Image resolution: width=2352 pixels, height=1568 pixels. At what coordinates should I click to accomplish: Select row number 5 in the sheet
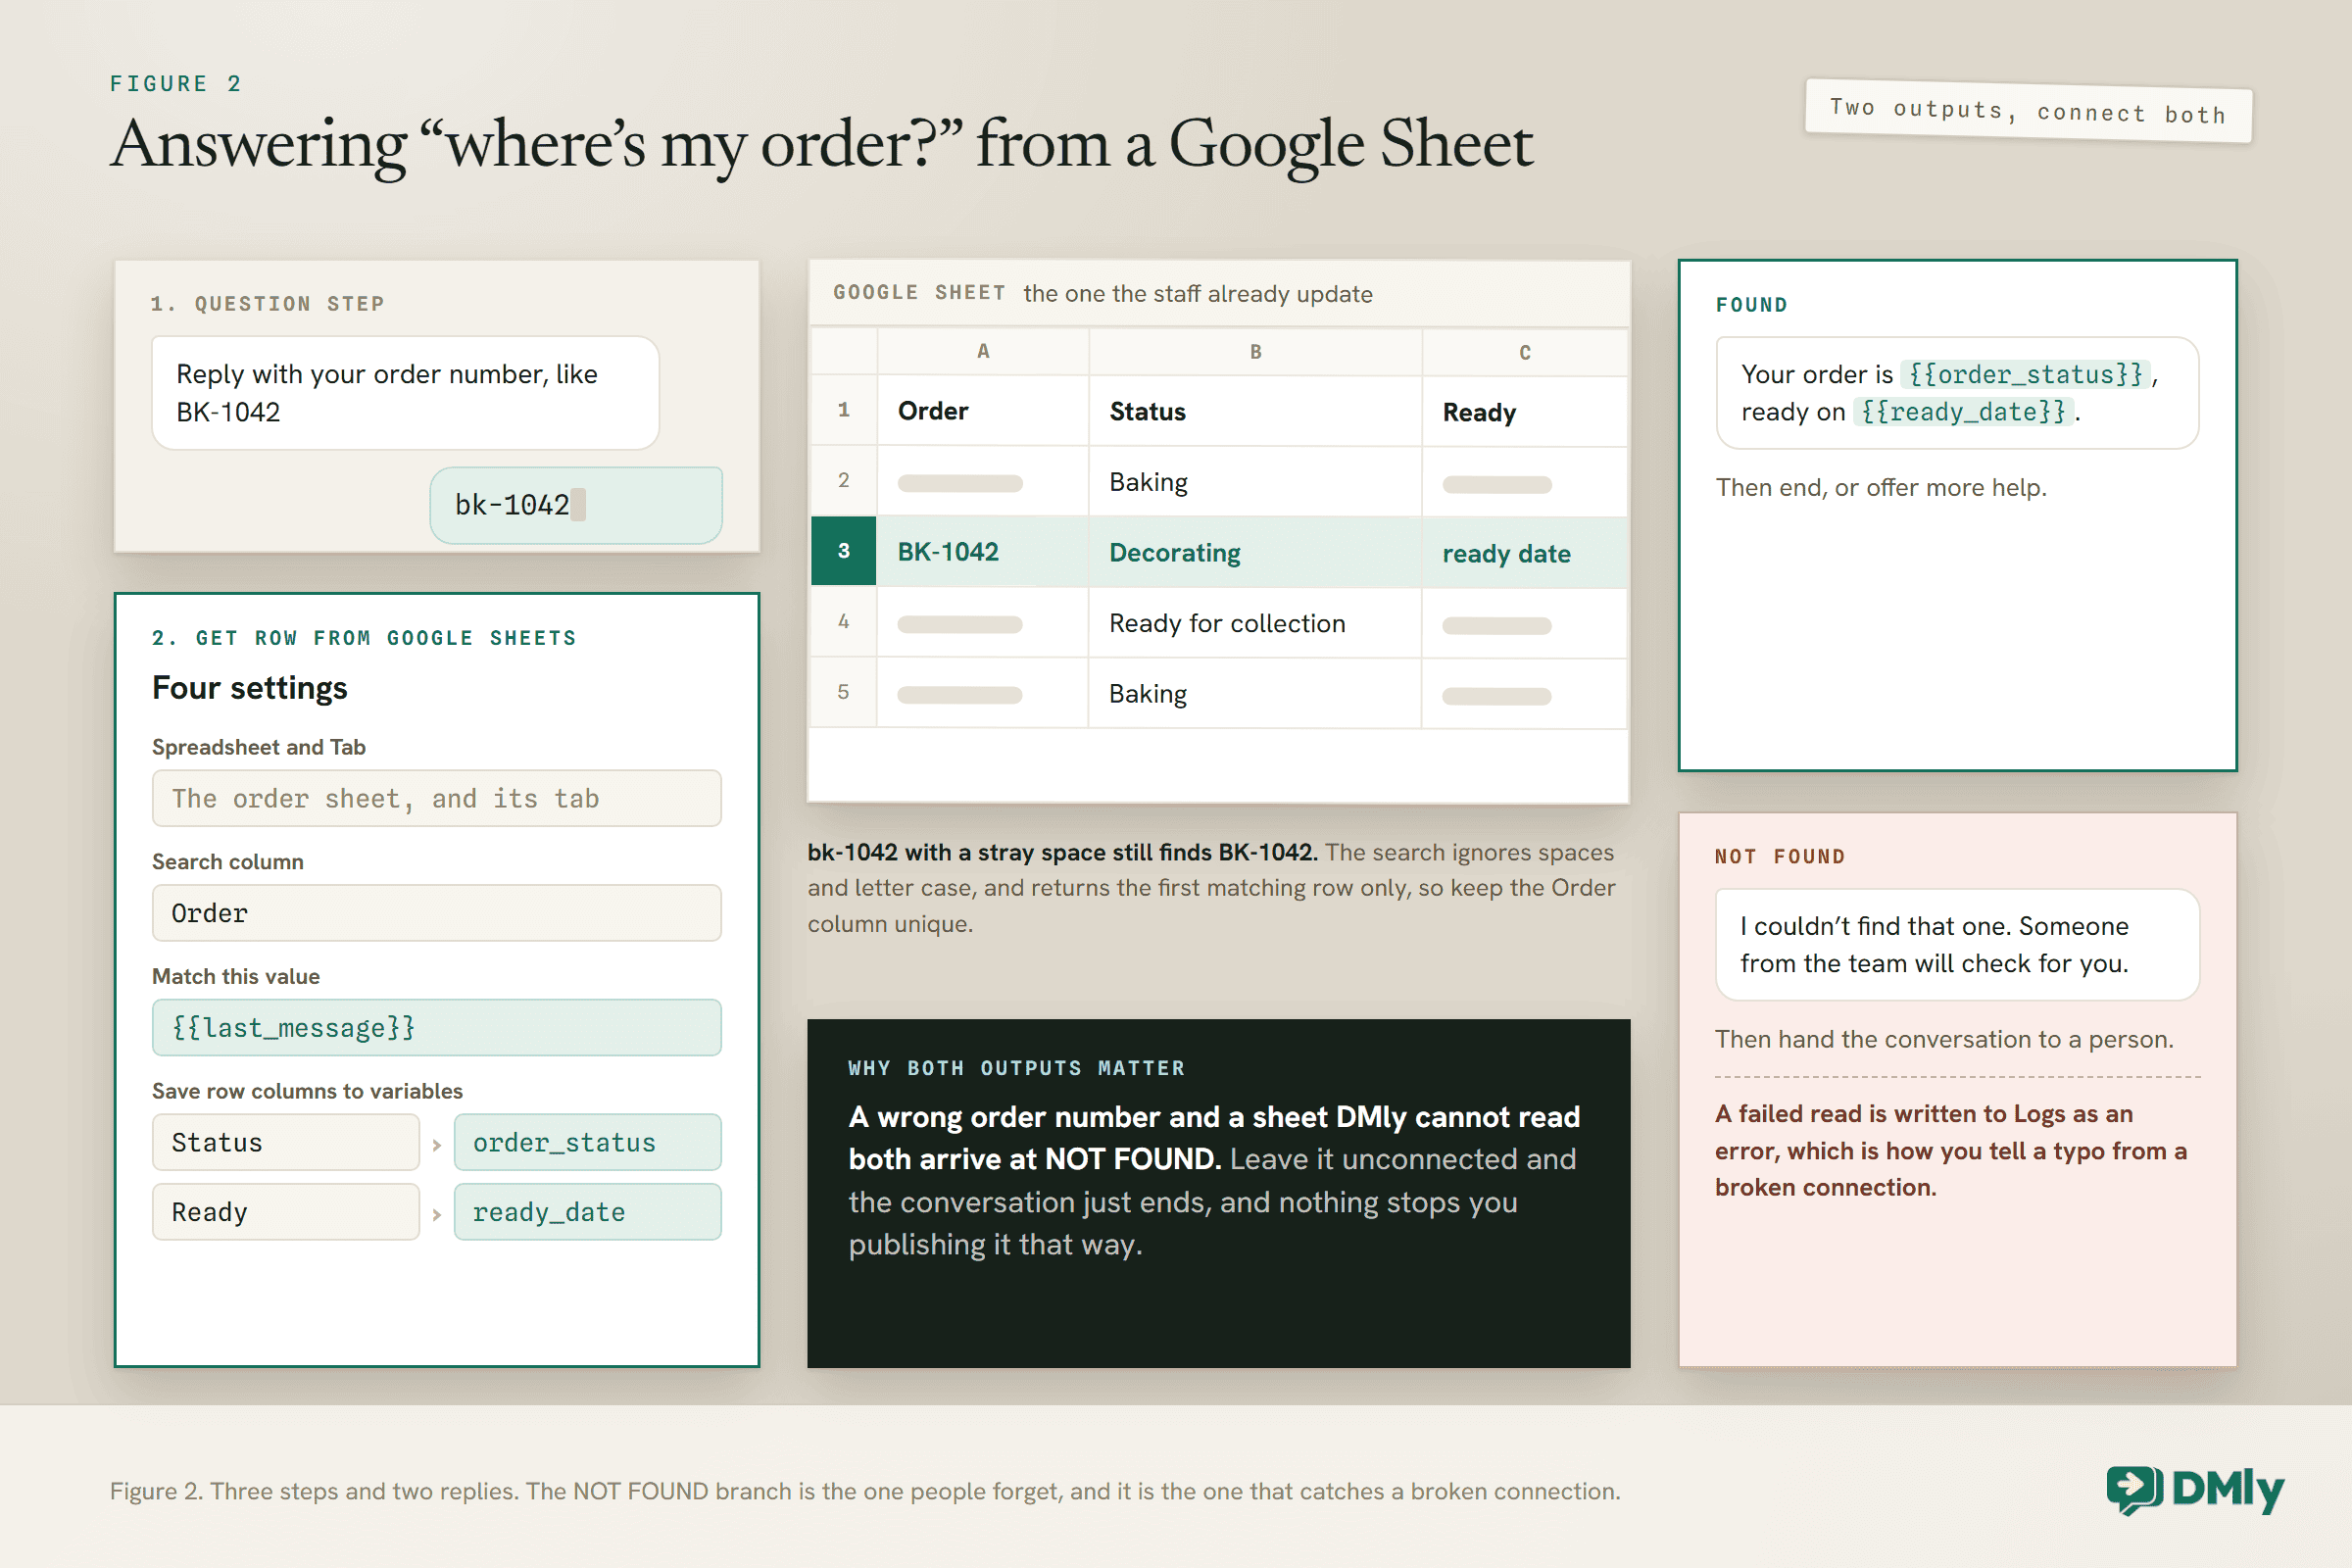pos(844,692)
